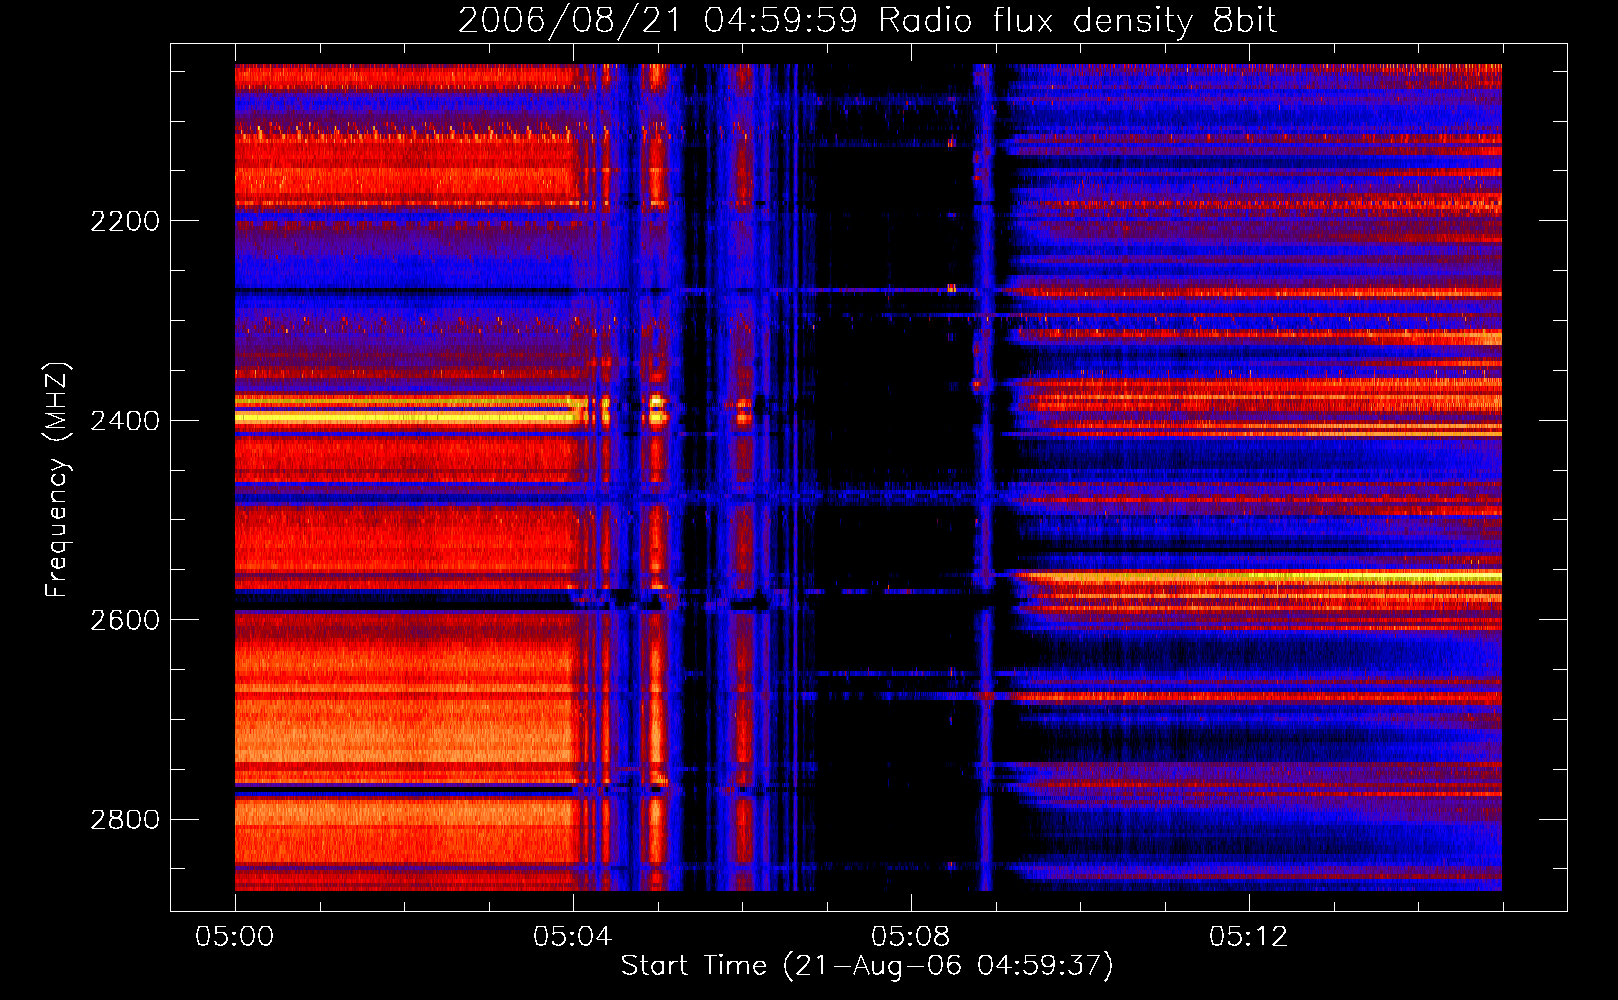Select the 2200 frequency tick label

tap(125, 221)
